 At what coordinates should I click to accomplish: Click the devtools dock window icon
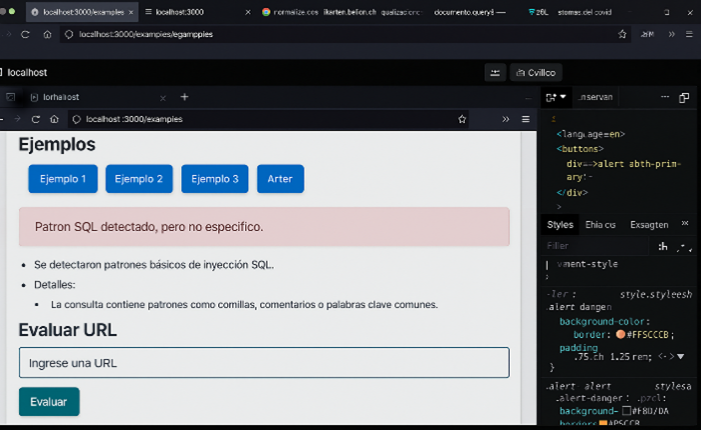pos(684,97)
